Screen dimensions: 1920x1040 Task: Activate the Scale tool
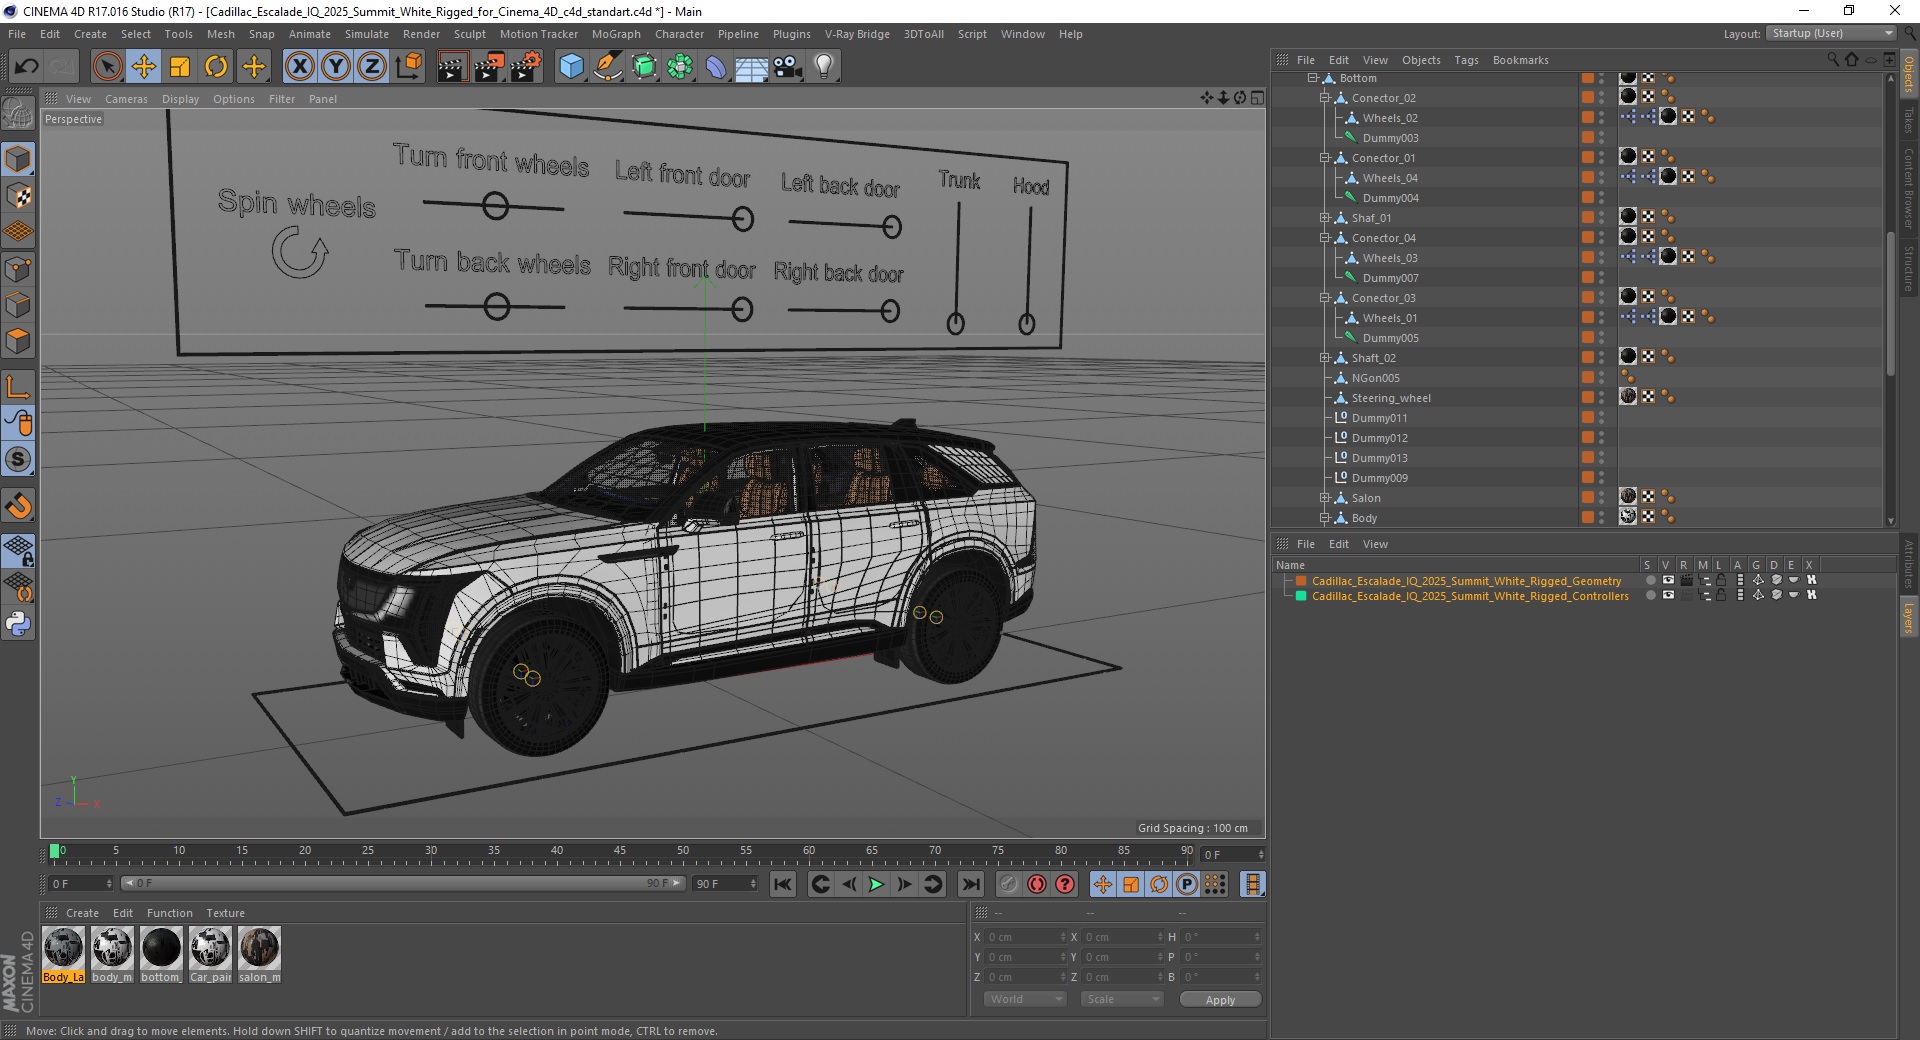(180, 67)
